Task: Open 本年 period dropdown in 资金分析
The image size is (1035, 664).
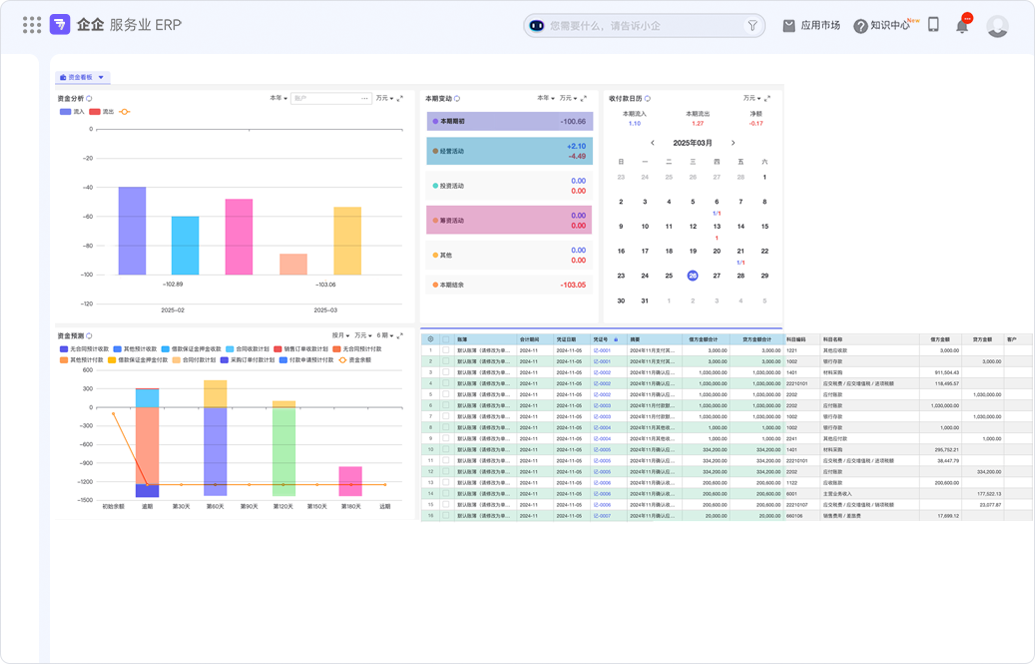Action: (277, 98)
